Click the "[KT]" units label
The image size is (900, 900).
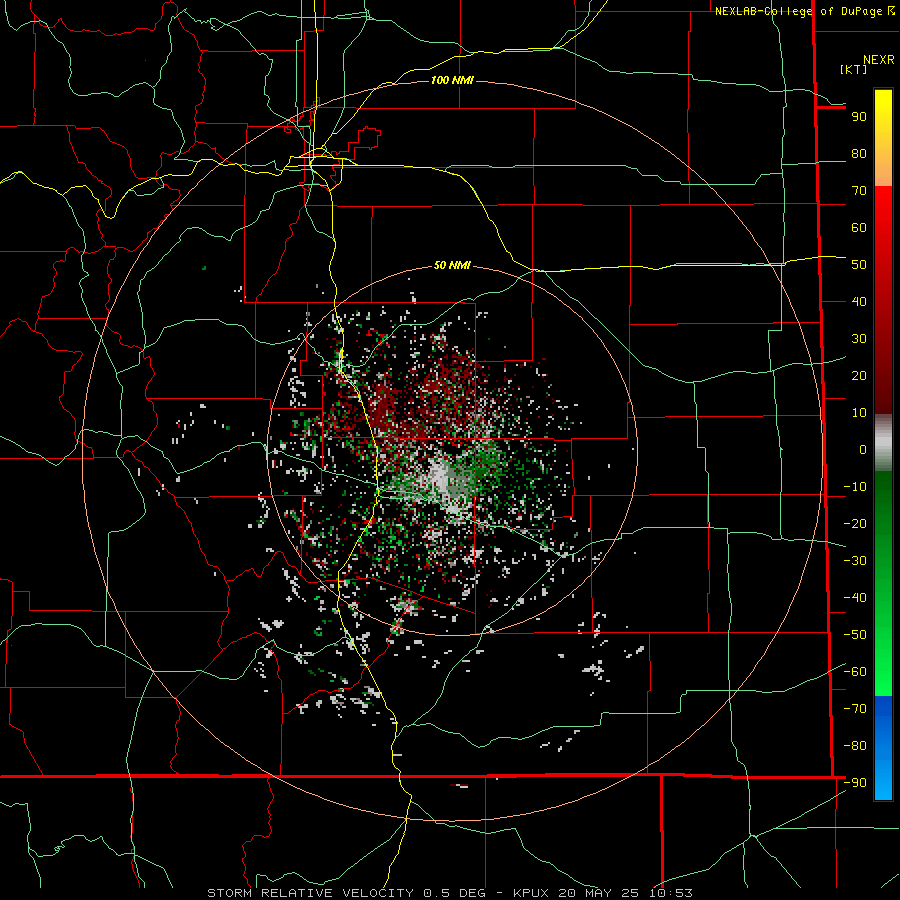[x=853, y=69]
